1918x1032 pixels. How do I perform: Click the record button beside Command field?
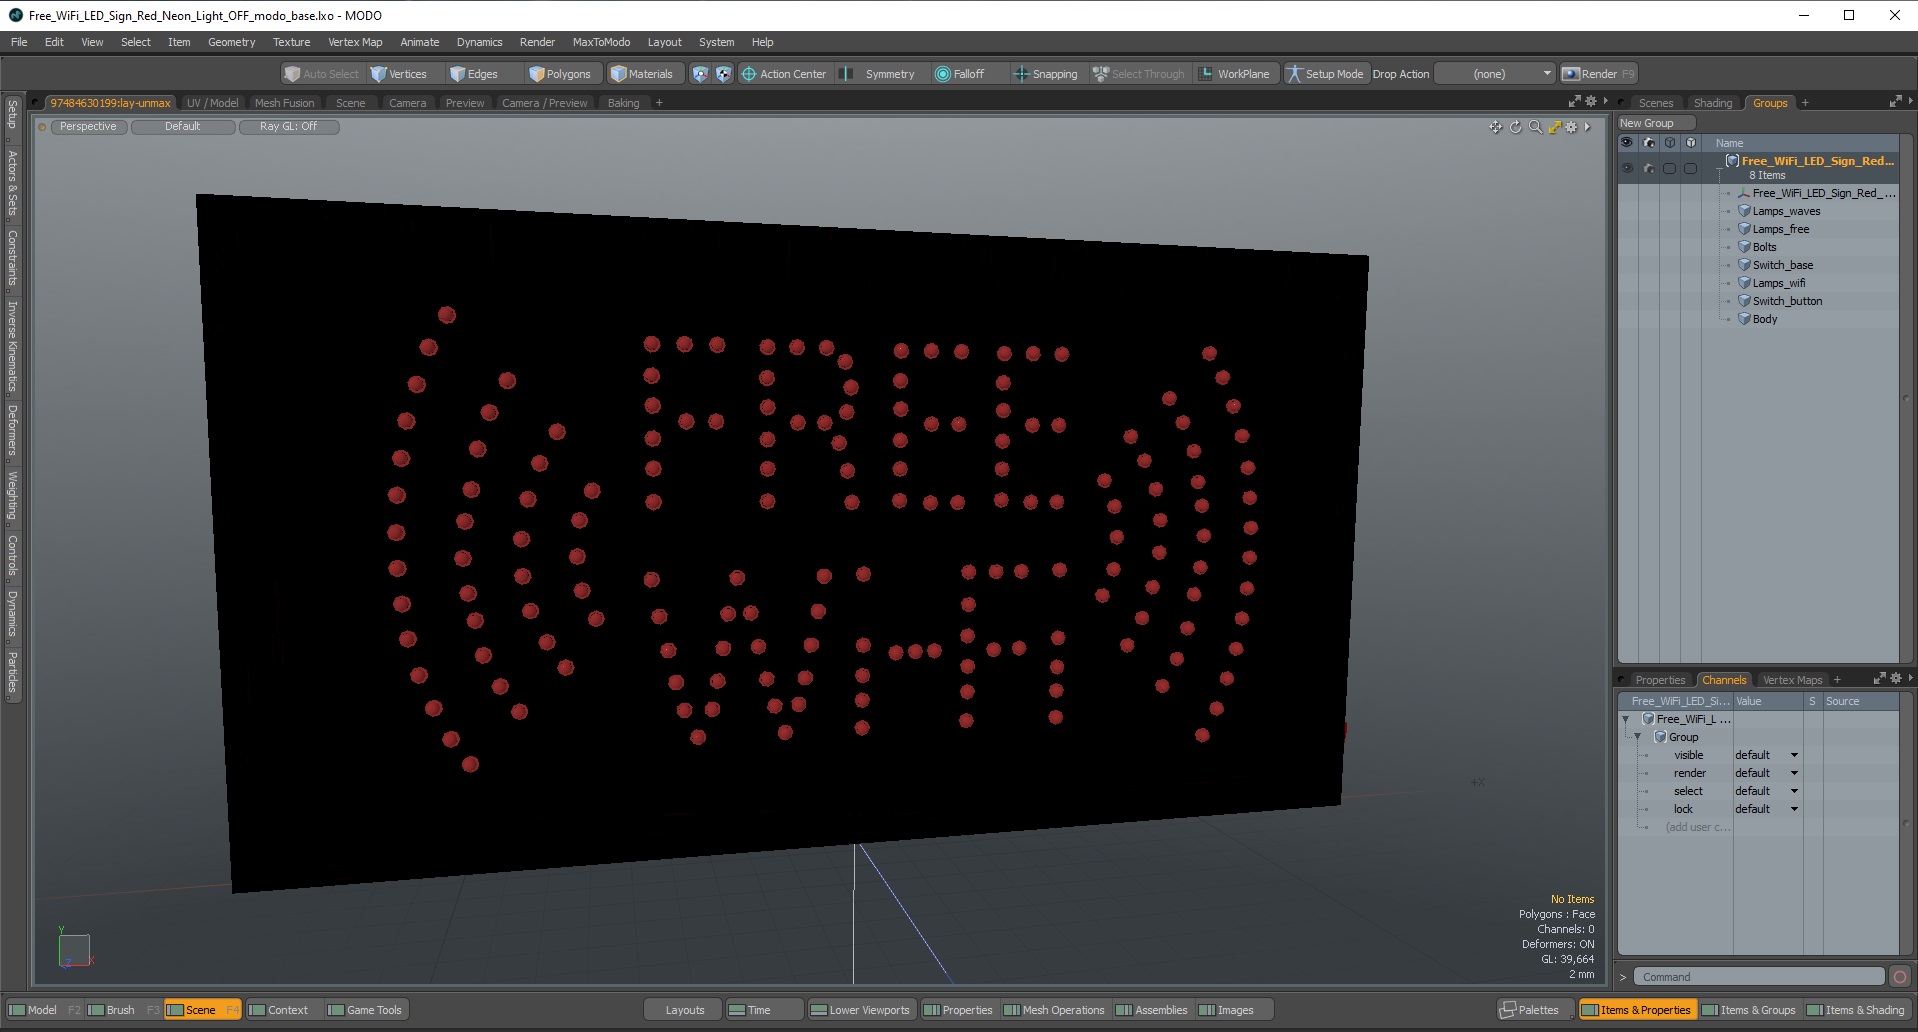(x=1900, y=977)
